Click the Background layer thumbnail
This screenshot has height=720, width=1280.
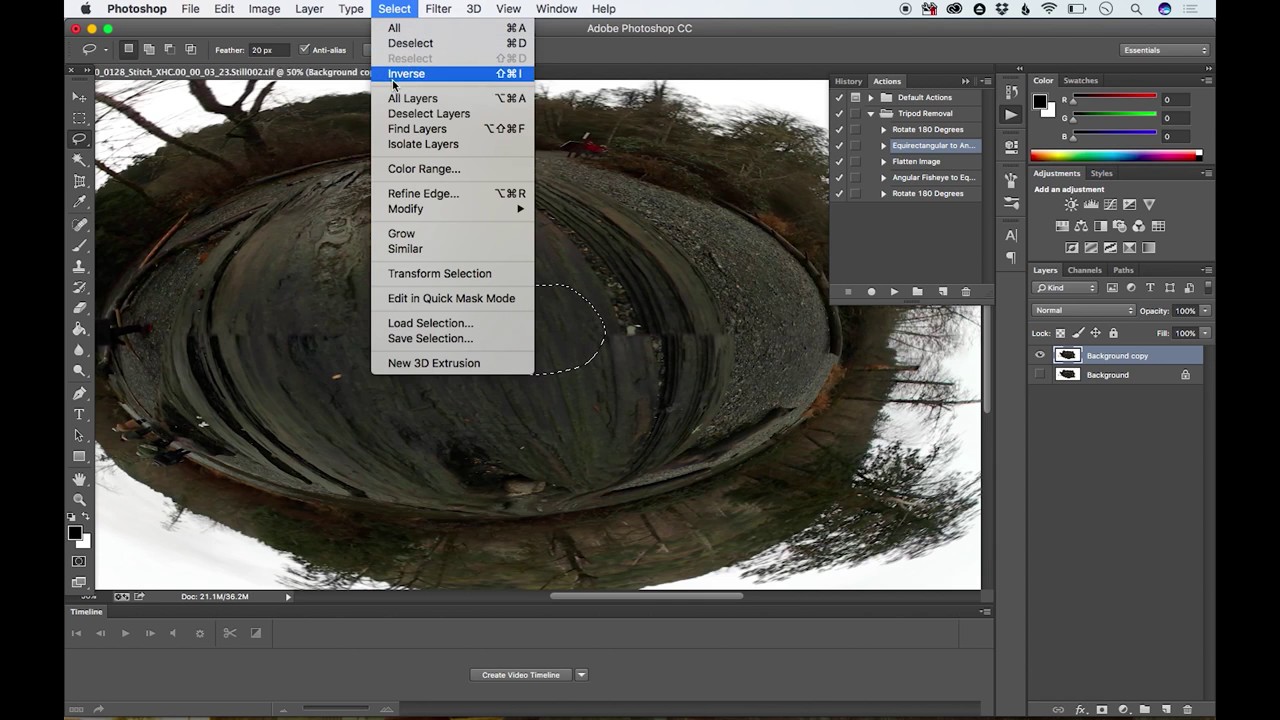pyautogui.click(x=1068, y=374)
